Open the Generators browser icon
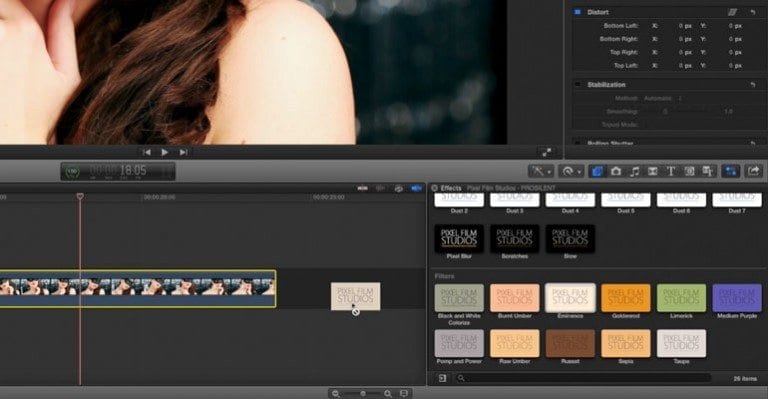 coord(690,171)
